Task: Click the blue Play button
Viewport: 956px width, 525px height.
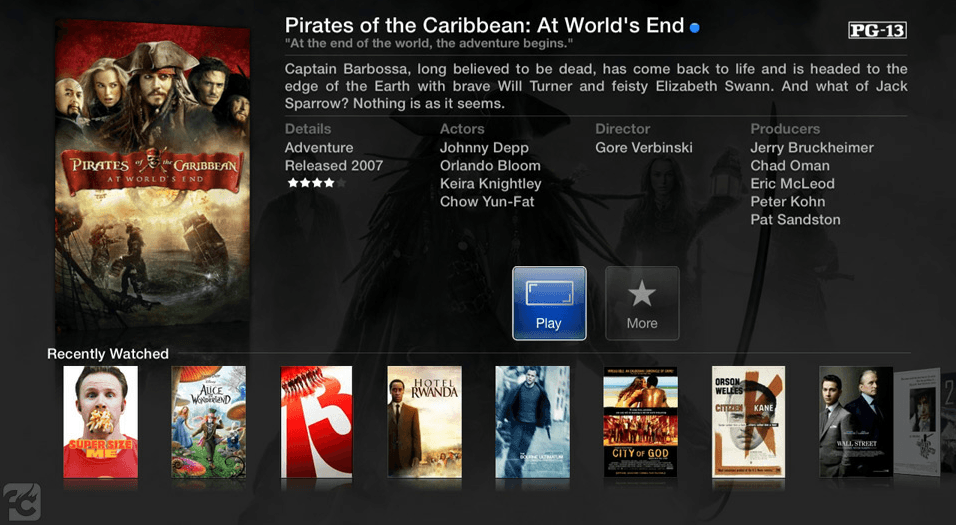Action: [x=549, y=303]
